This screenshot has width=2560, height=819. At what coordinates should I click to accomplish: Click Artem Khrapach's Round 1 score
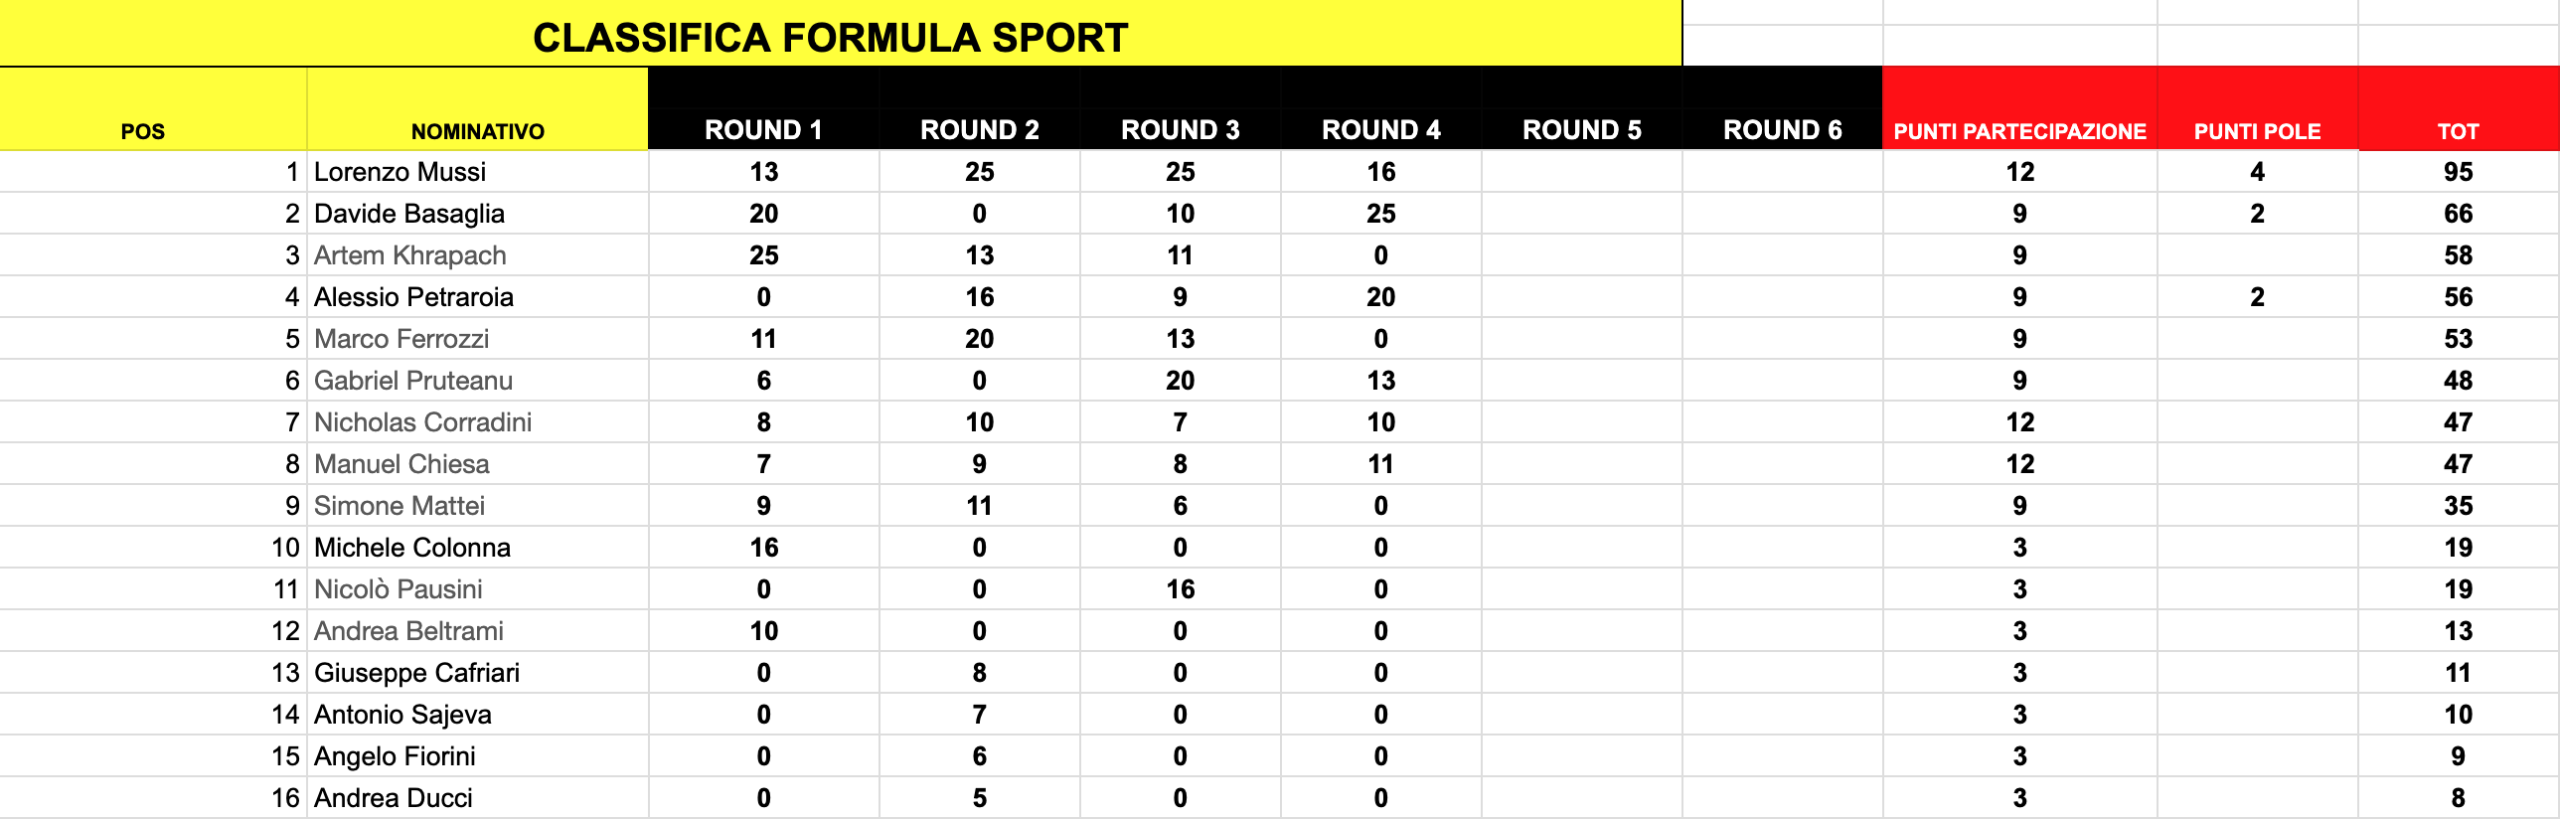(763, 255)
